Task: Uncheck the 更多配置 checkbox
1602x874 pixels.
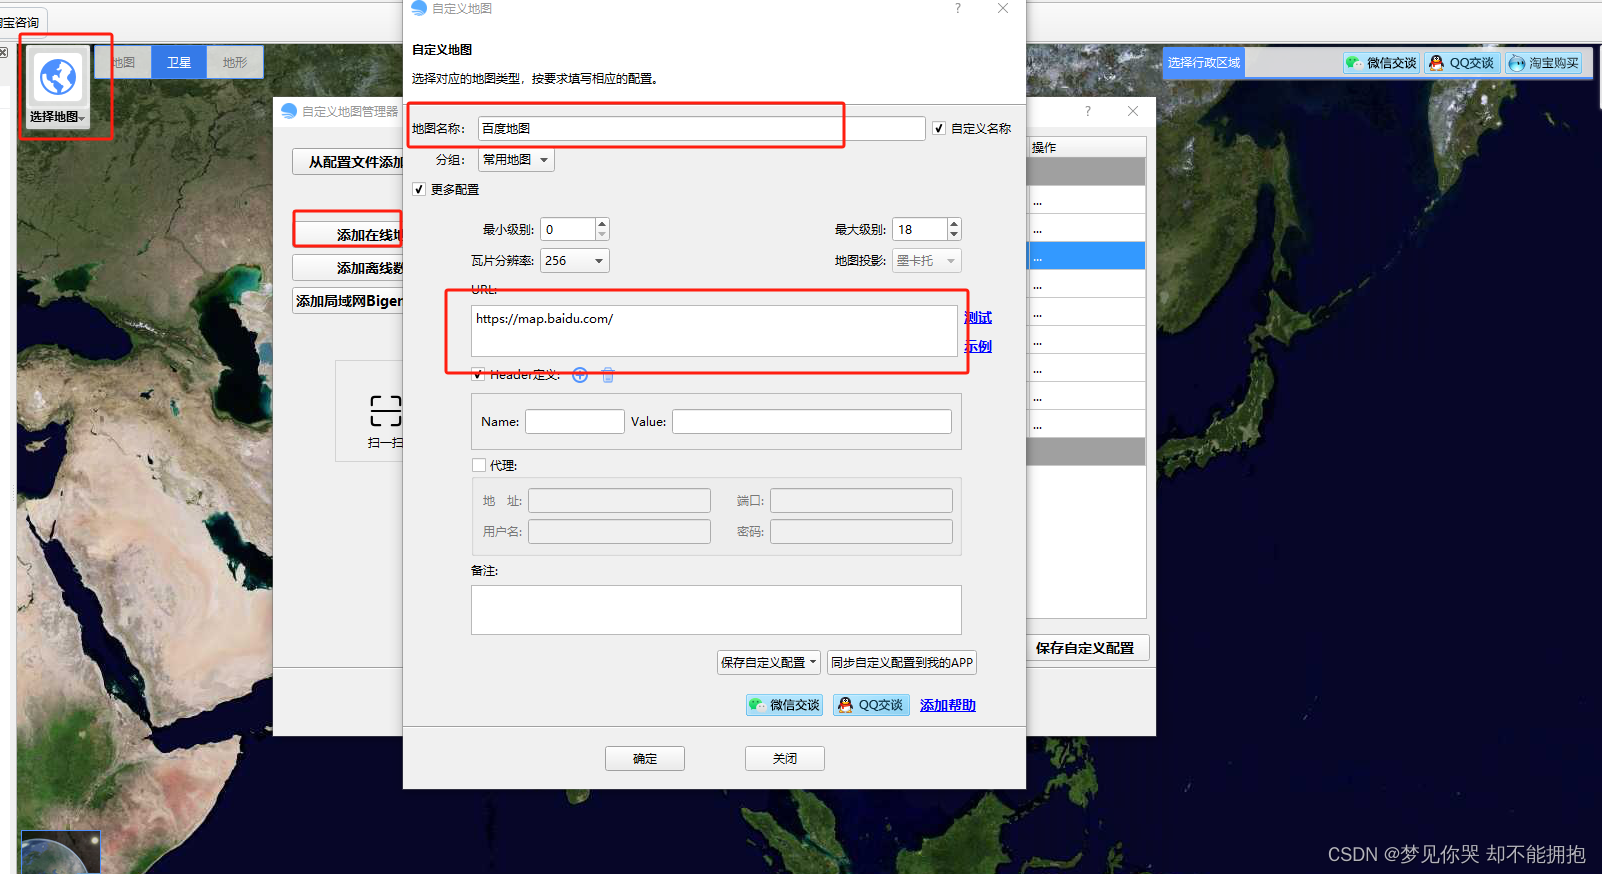Action: click(x=419, y=189)
